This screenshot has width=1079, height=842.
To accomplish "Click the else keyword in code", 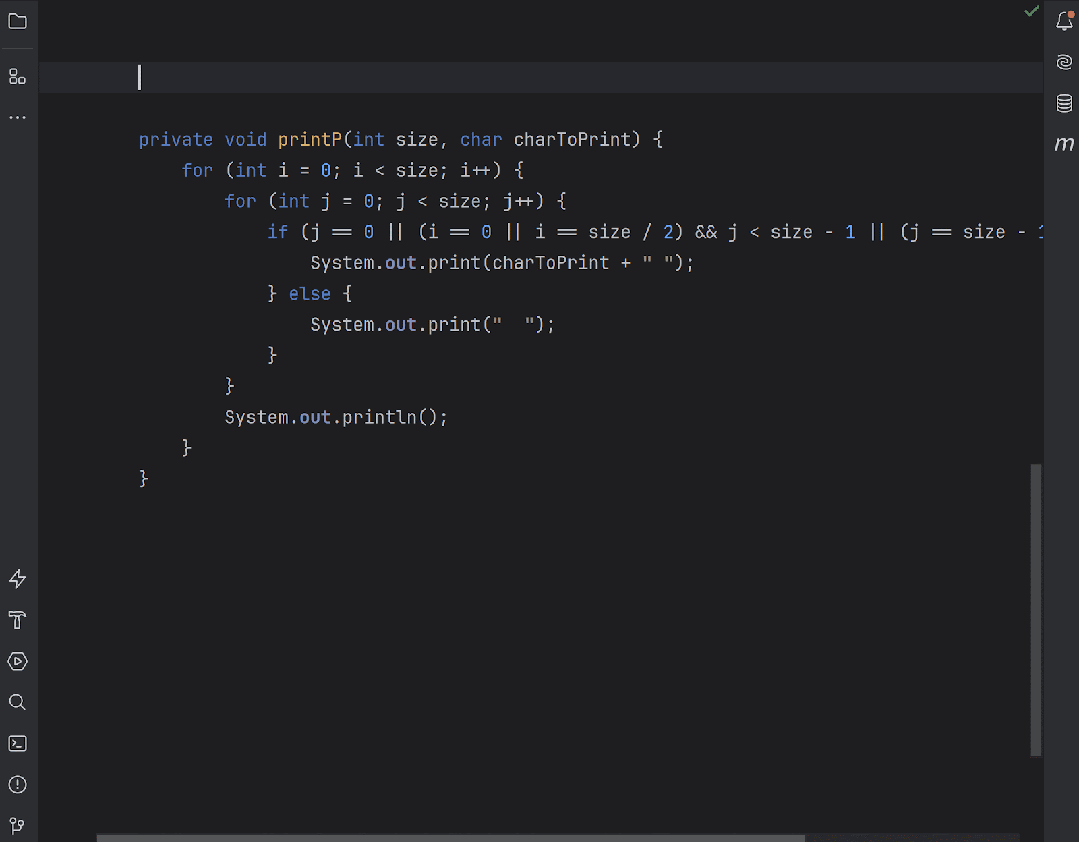I will (x=310, y=294).
